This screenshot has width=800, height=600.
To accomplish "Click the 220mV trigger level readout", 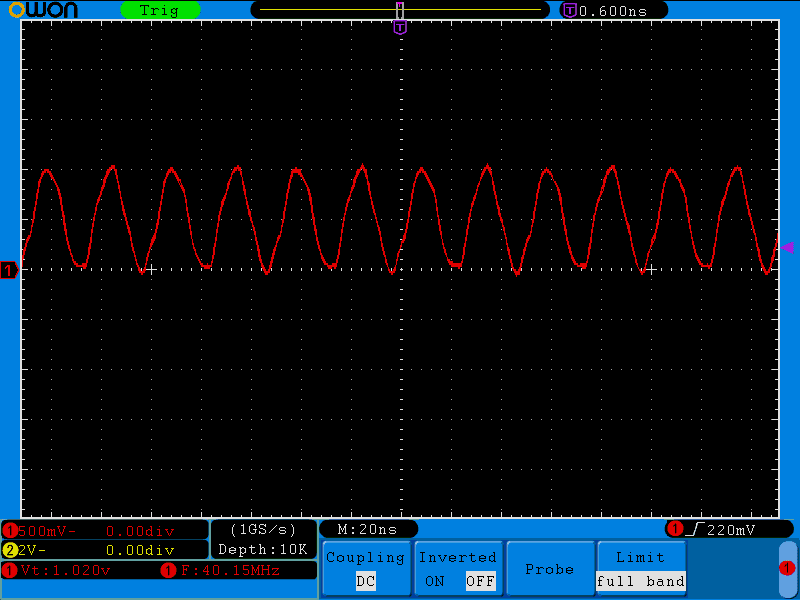I will [x=734, y=529].
